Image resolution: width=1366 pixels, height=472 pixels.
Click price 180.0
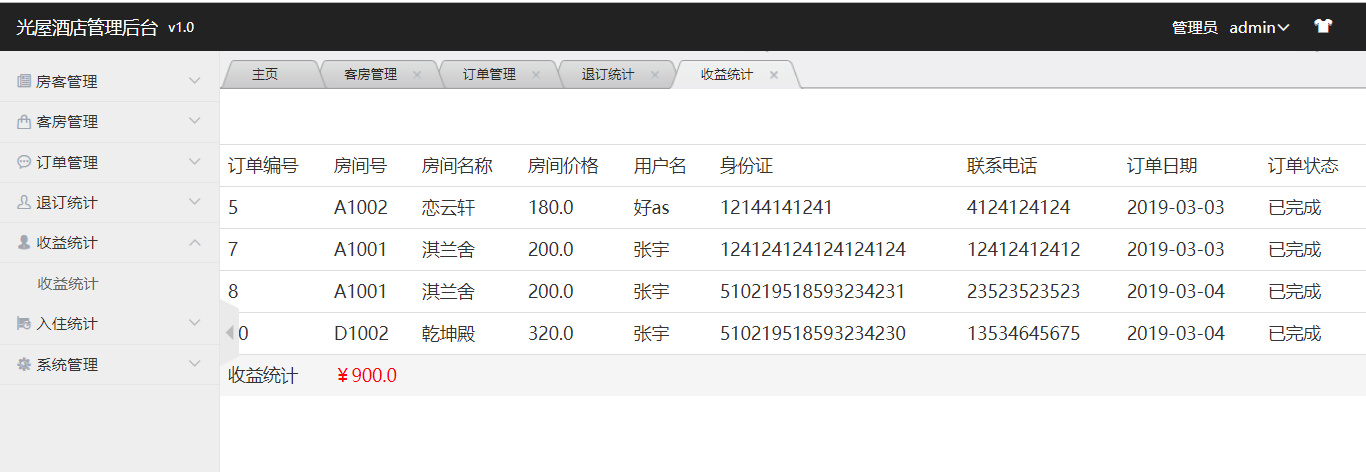tap(551, 208)
